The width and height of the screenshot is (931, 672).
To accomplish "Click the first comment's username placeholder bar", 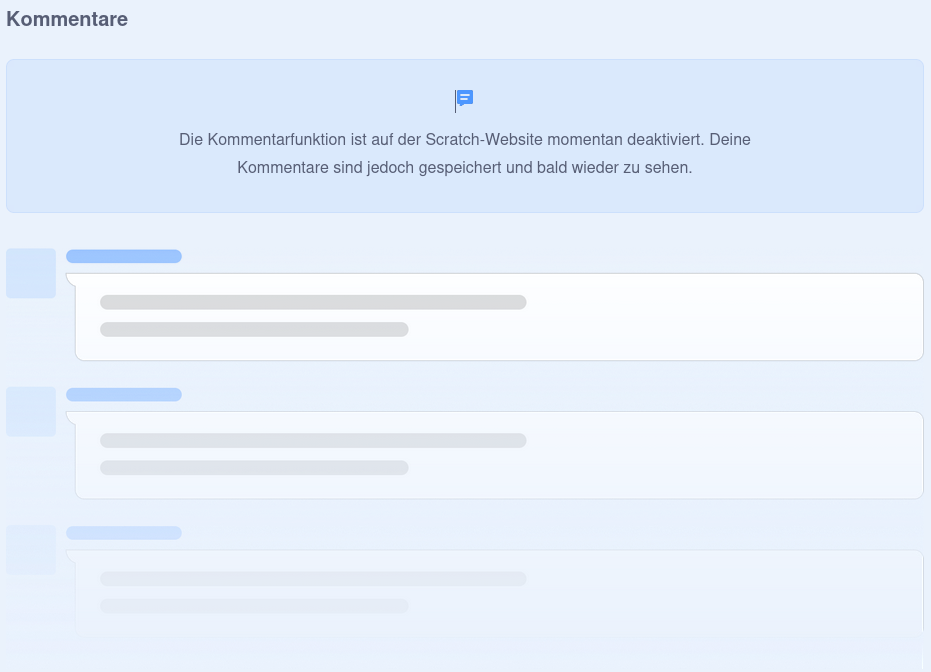I will [x=124, y=257].
